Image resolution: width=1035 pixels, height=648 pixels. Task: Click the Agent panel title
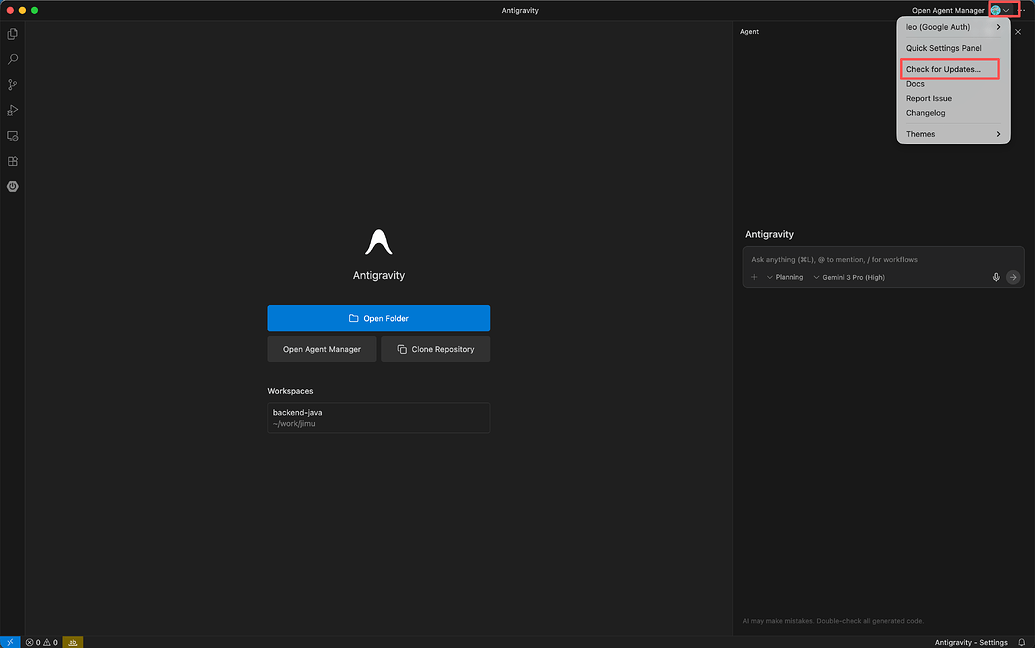pyautogui.click(x=749, y=32)
